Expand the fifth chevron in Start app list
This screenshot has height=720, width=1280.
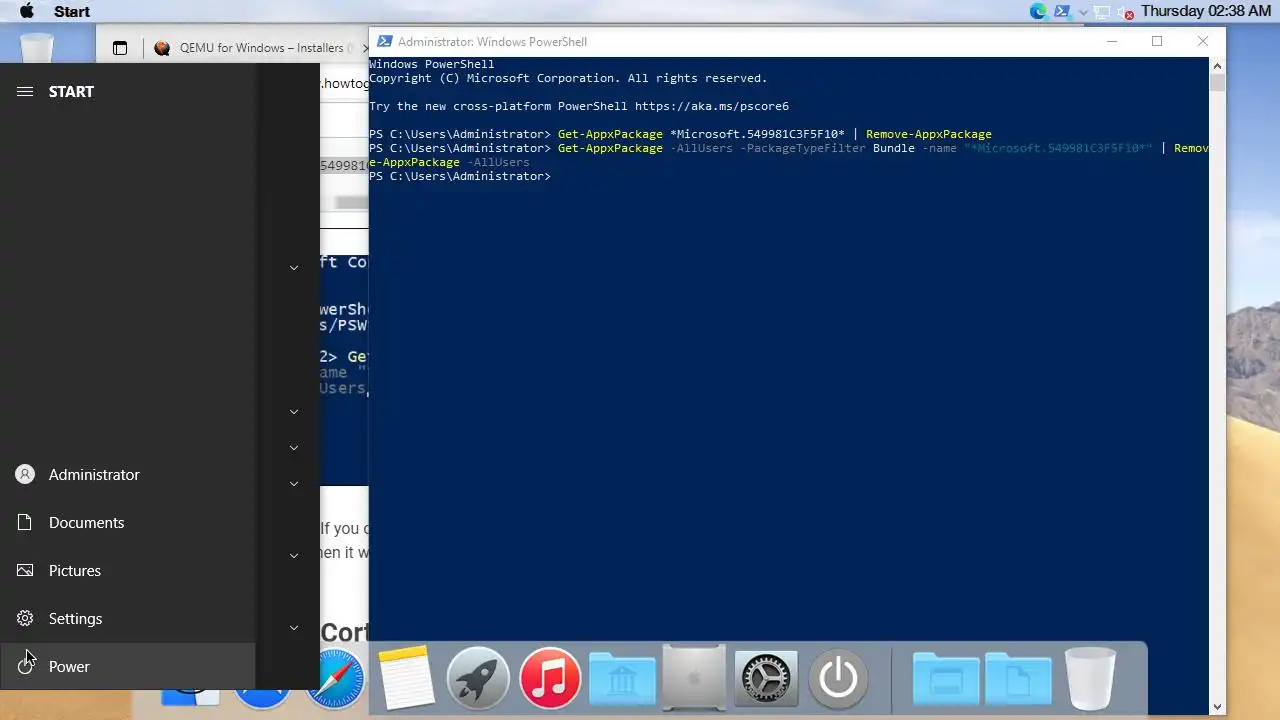pos(294,556)
